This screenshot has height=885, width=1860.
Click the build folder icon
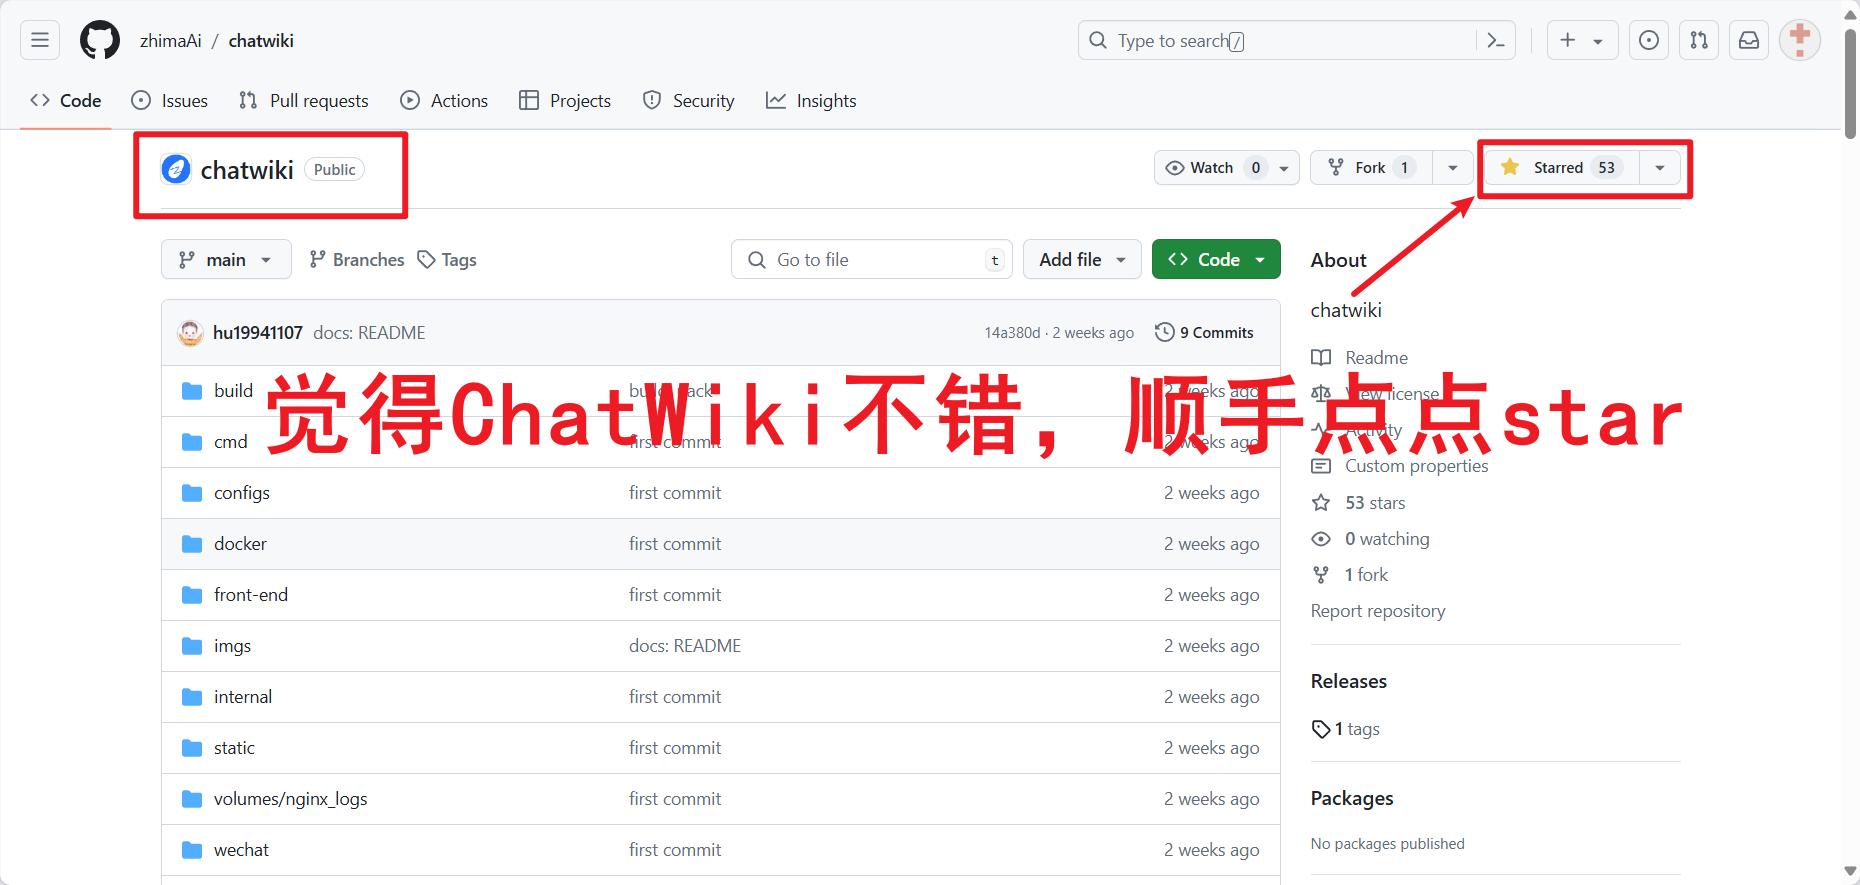pos(192,391)
